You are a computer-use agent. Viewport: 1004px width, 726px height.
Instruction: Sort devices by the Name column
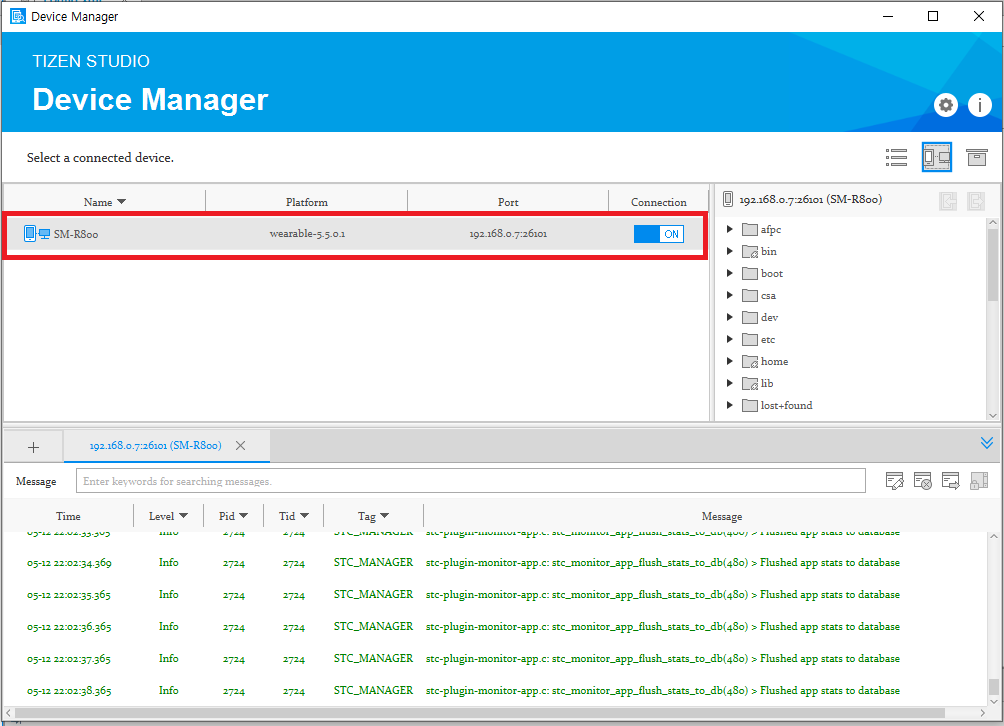point(104,202)
